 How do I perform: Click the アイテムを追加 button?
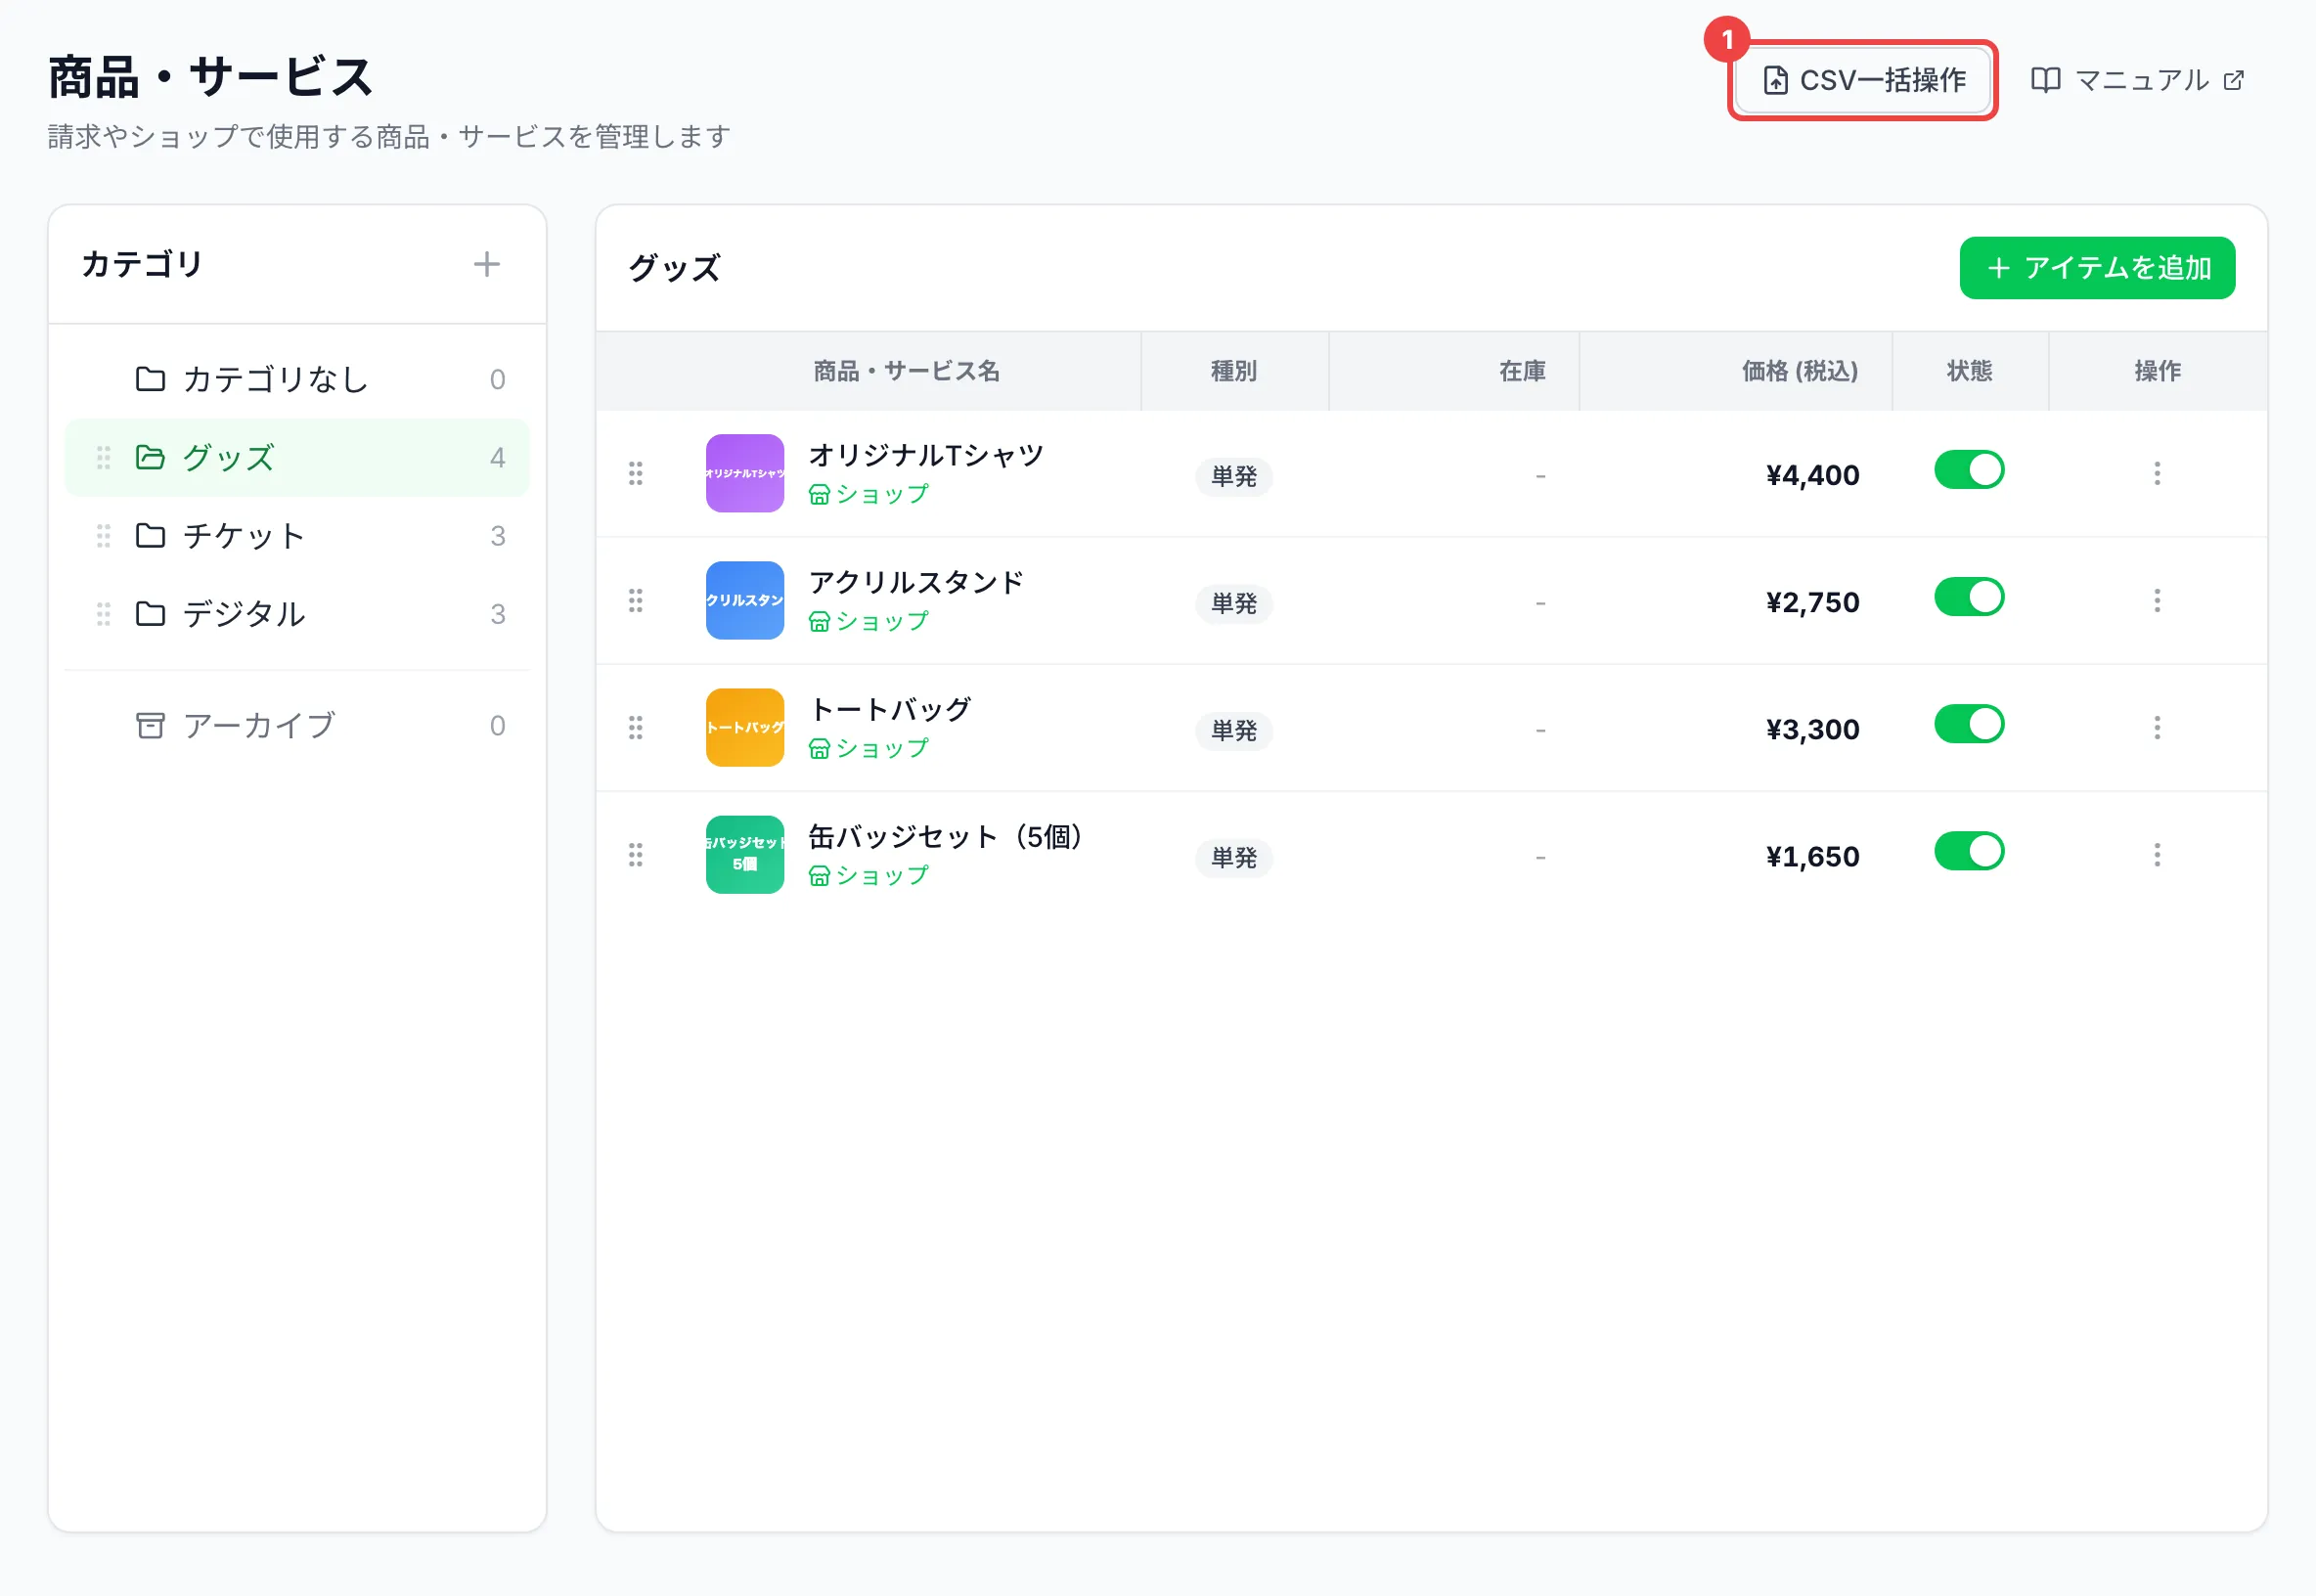tap(2097, 268)
